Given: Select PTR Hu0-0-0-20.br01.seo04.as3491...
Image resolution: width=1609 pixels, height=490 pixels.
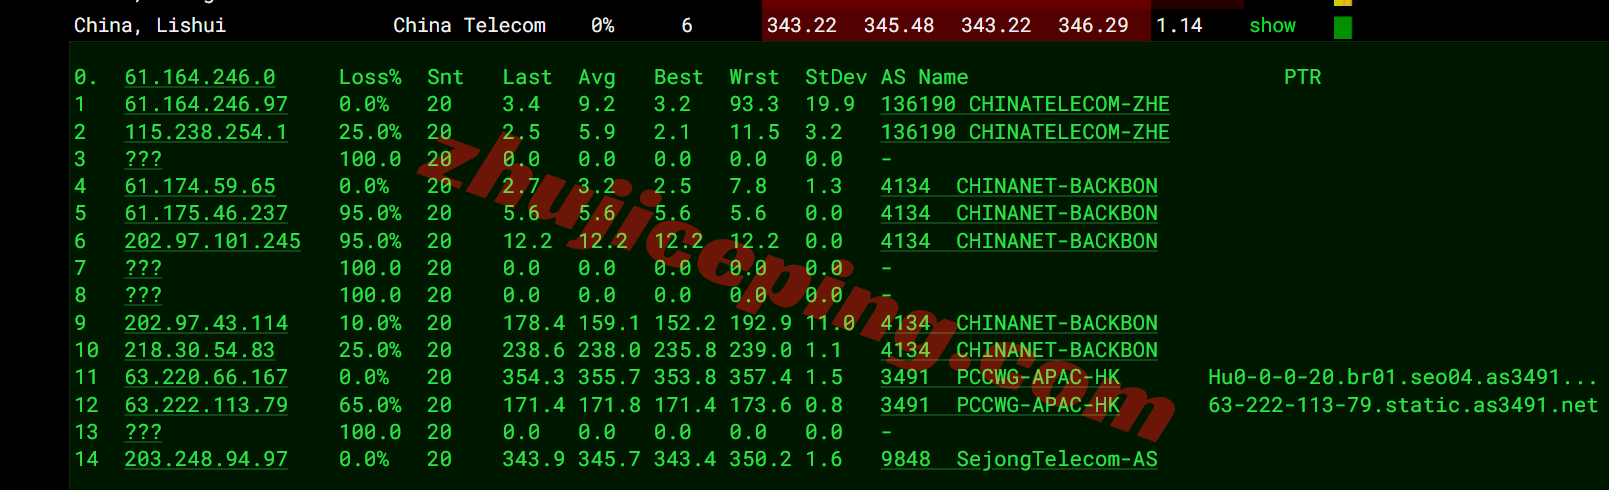Looking at the screenshot, I should [1402, 377].
